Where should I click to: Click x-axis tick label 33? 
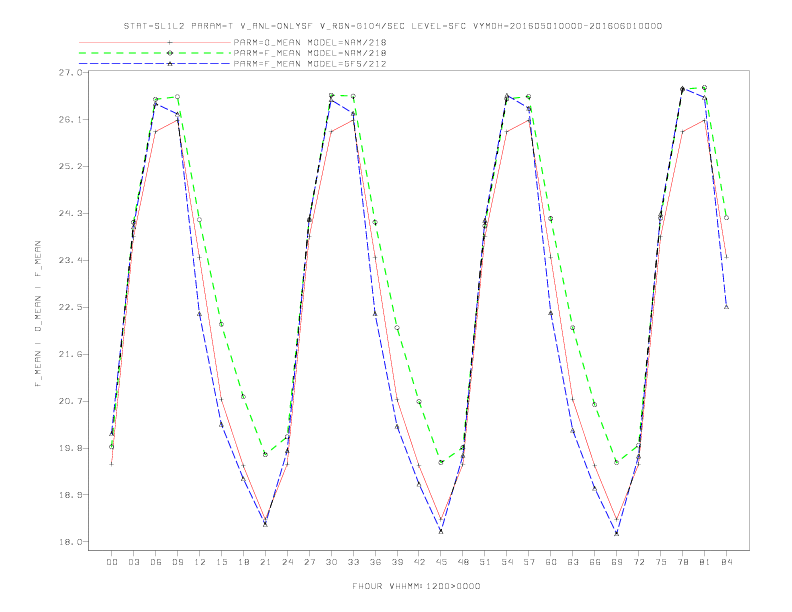coord(353,562)
